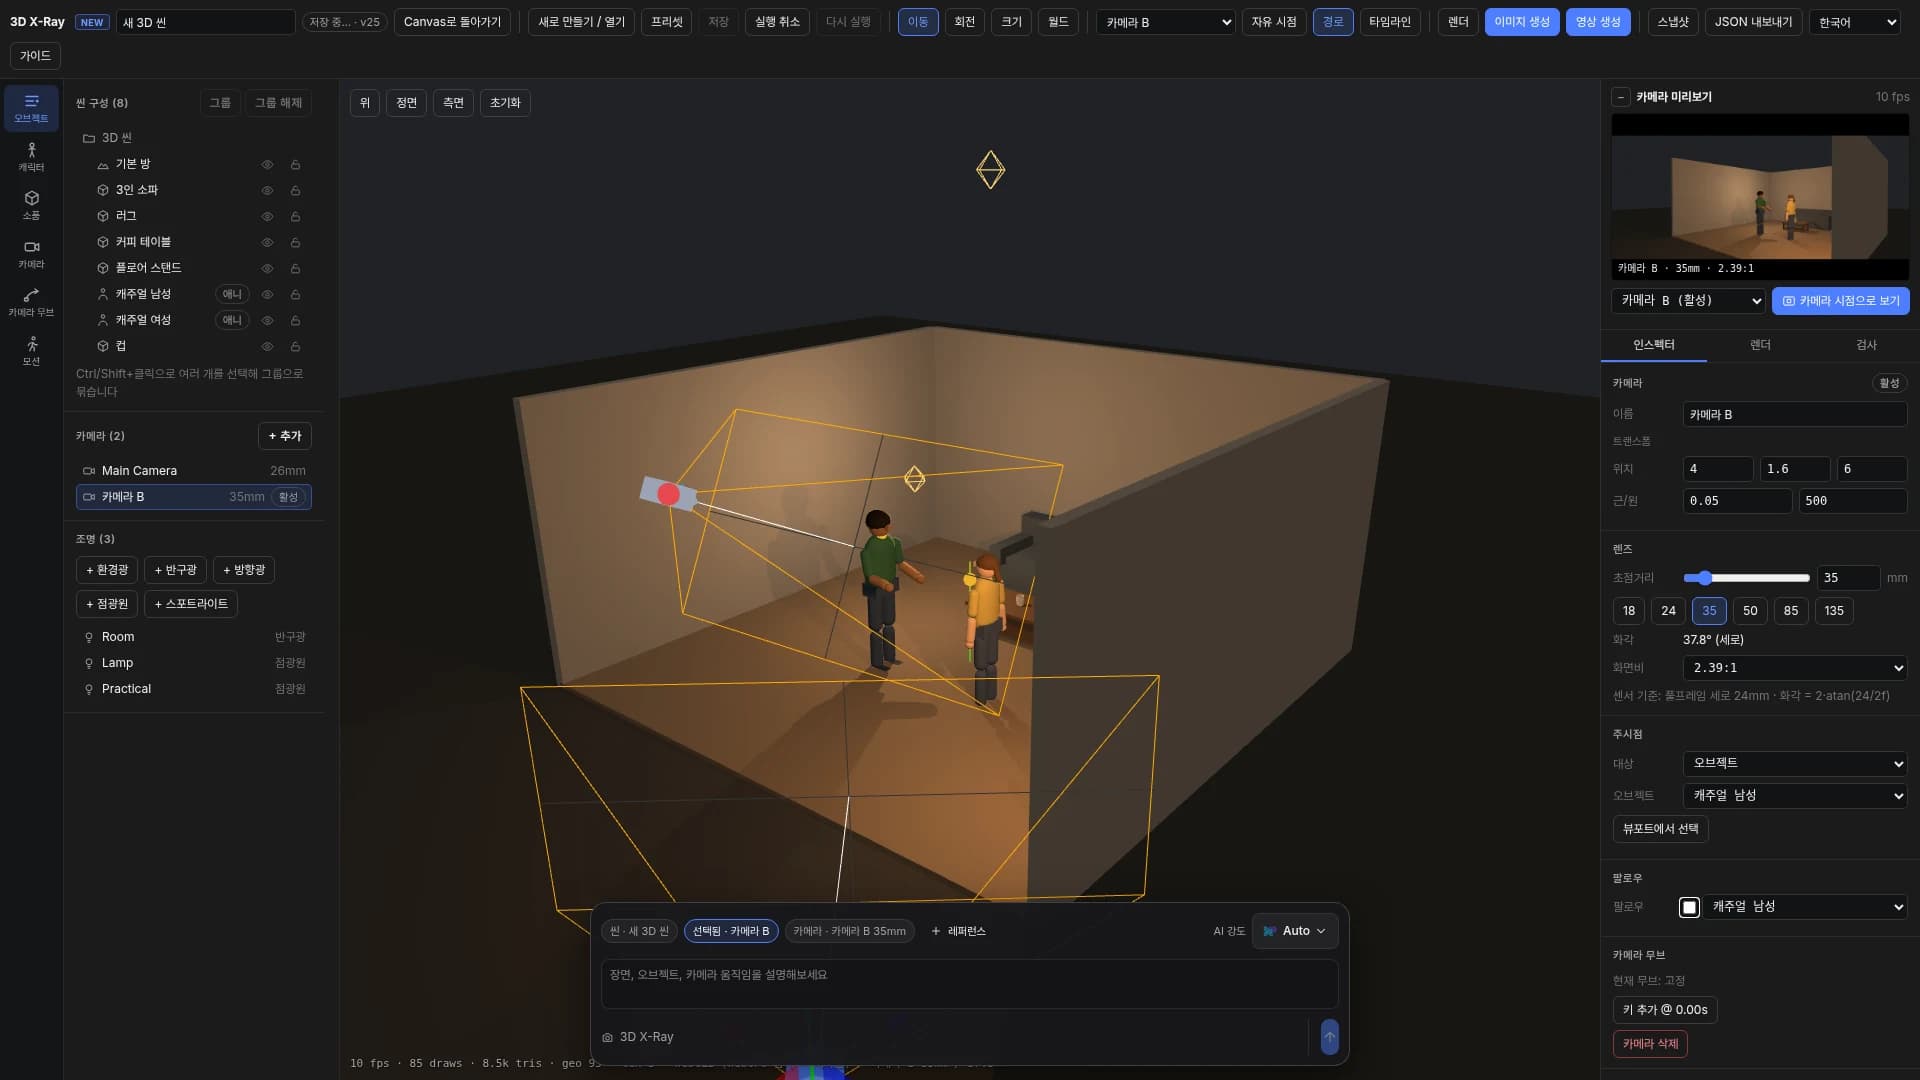This screenshot has width=1920, height=1080.
Task: Open the 카메라 B dropdown in top toolbar
Action: (1166, 22)
